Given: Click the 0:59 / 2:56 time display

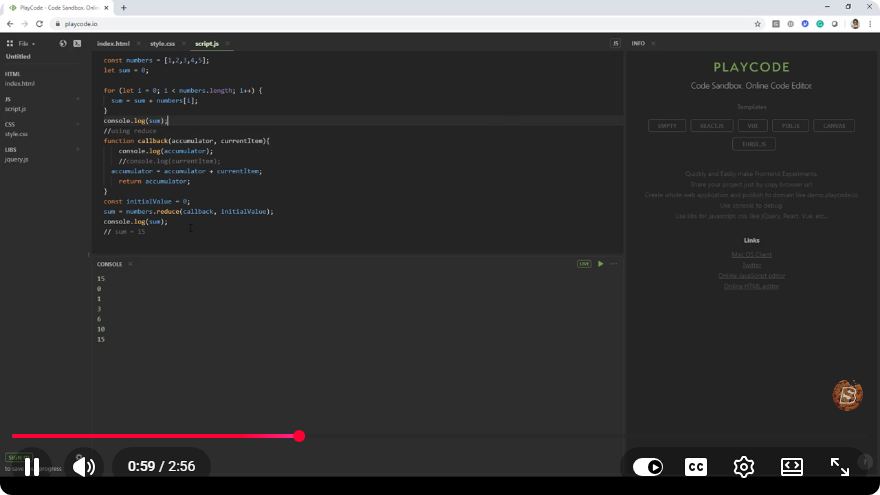Looking at the screenshot, I should pos(161,466).
